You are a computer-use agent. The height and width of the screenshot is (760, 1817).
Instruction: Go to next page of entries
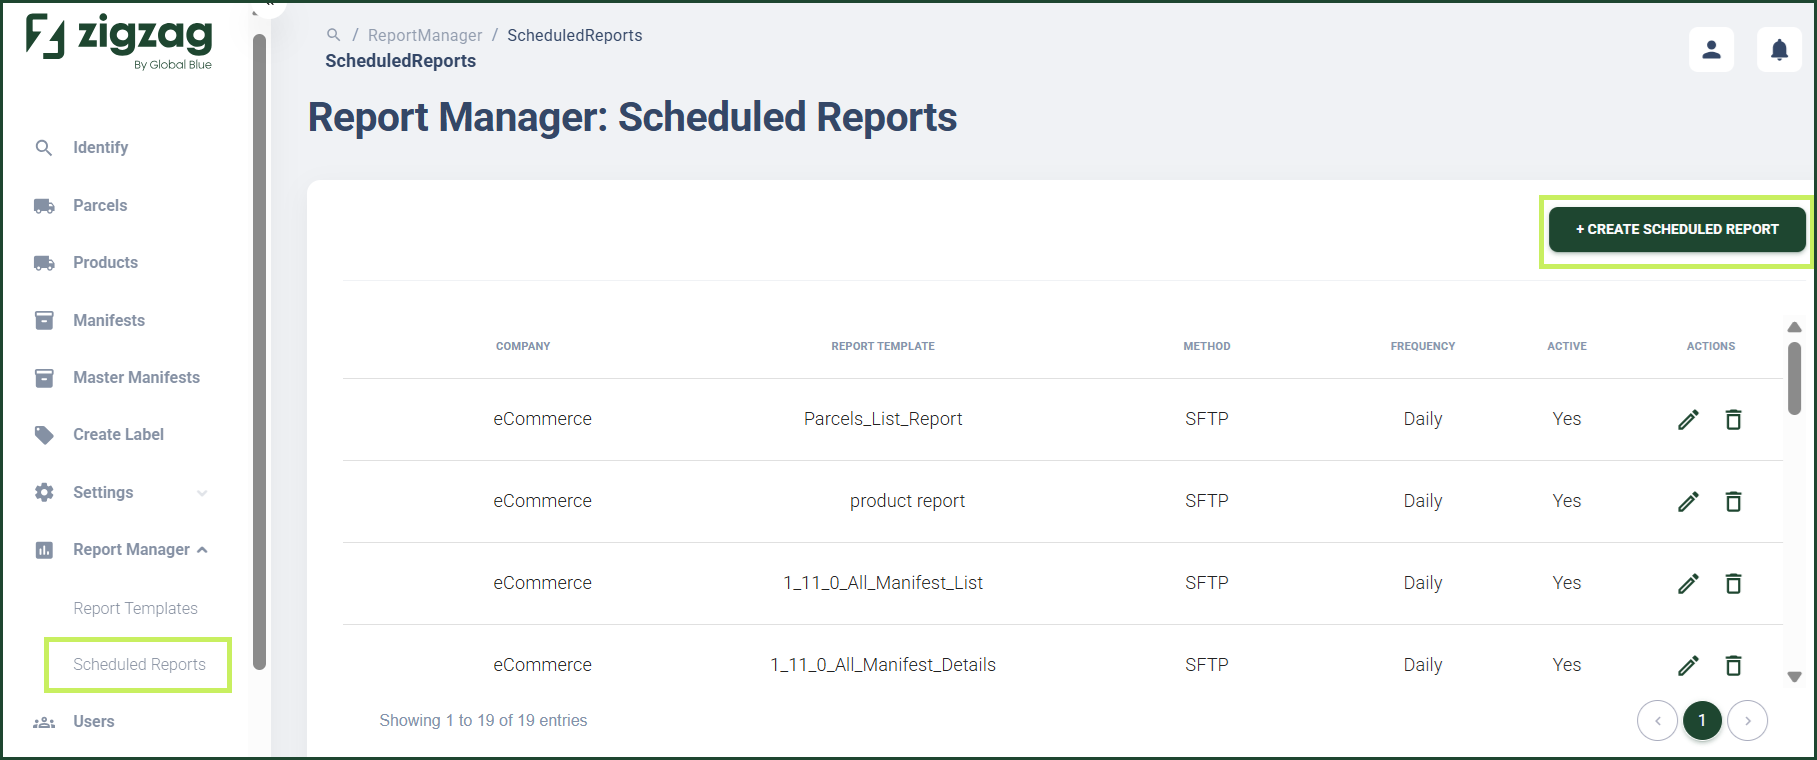1747,720
